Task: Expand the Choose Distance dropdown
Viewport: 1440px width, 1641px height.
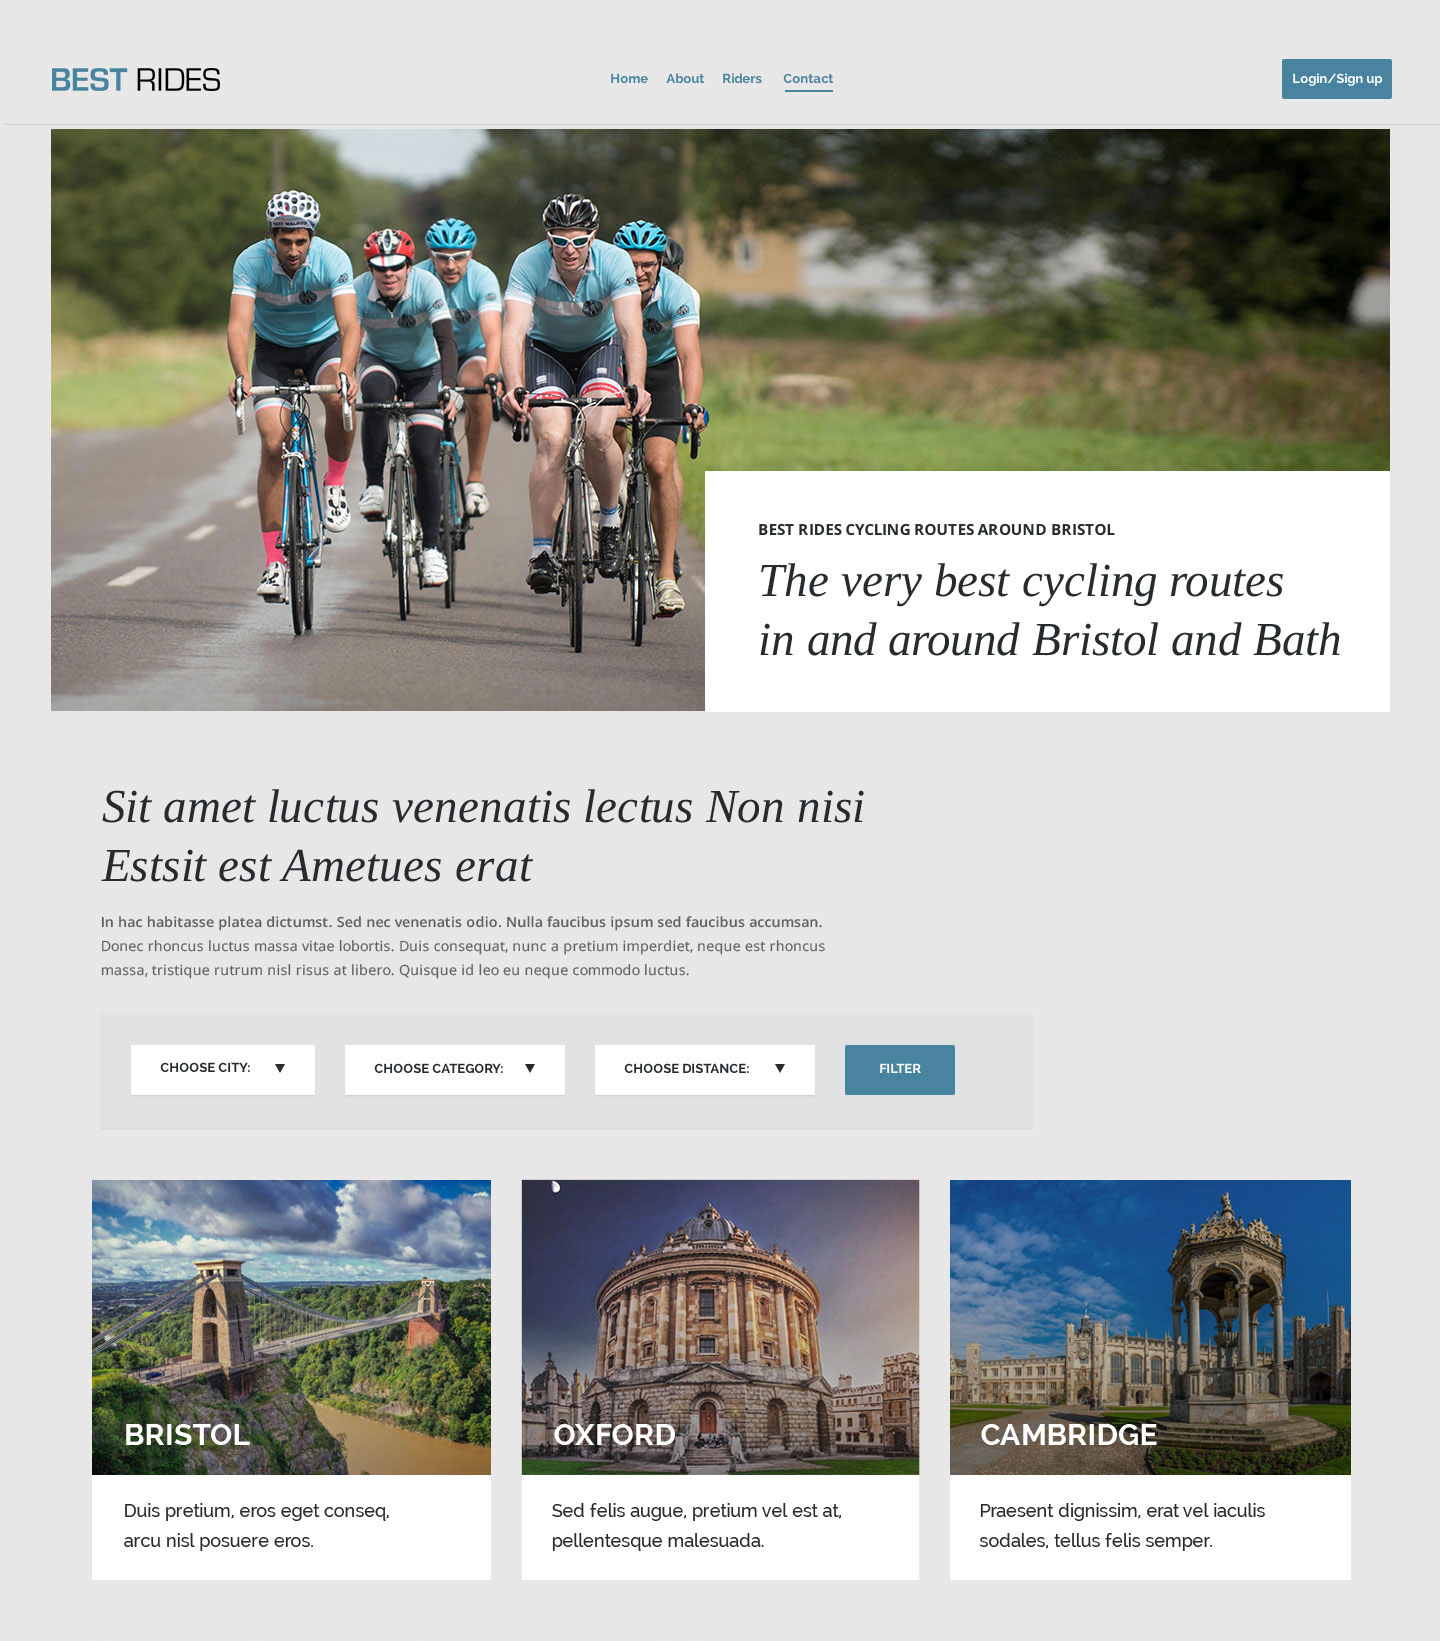Action: tap(705, 1069)
